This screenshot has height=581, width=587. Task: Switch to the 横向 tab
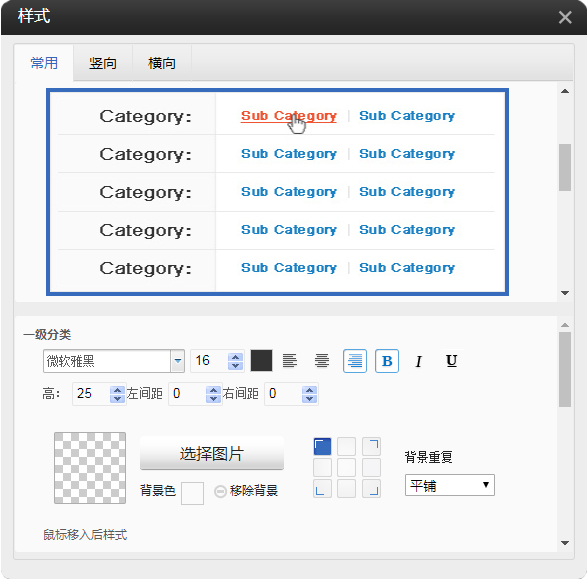162,63
